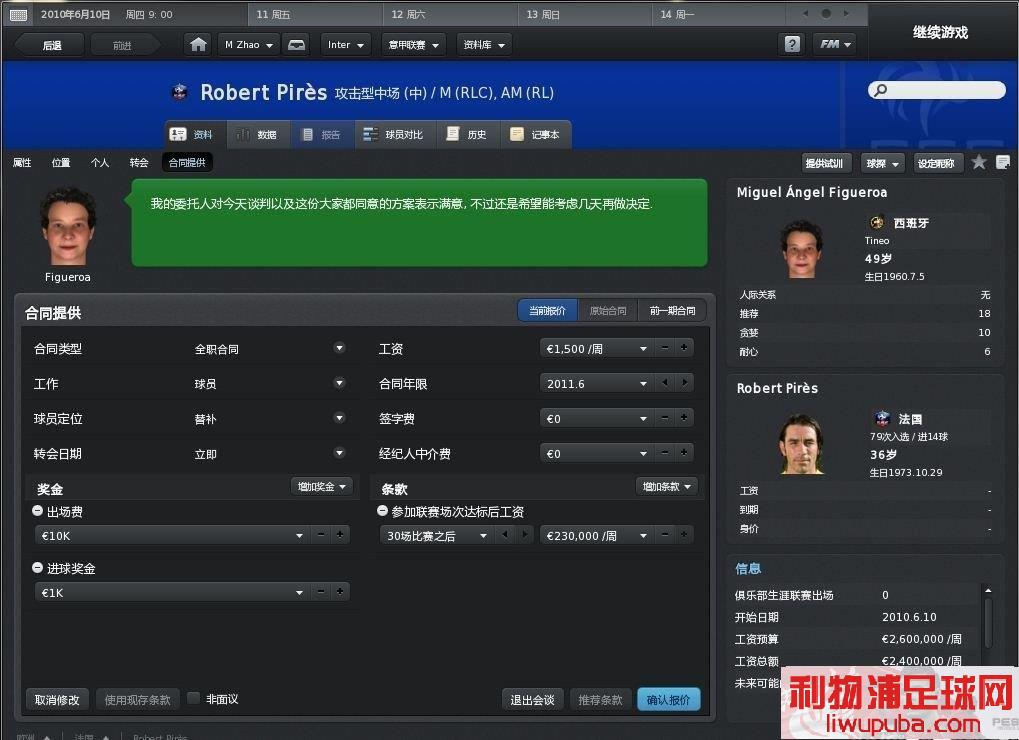The width and height of the screenshot is (1019, 740).
Task: Click the 12 周六 calendar day
Action: pyautogui.click(x=450, y=14)
